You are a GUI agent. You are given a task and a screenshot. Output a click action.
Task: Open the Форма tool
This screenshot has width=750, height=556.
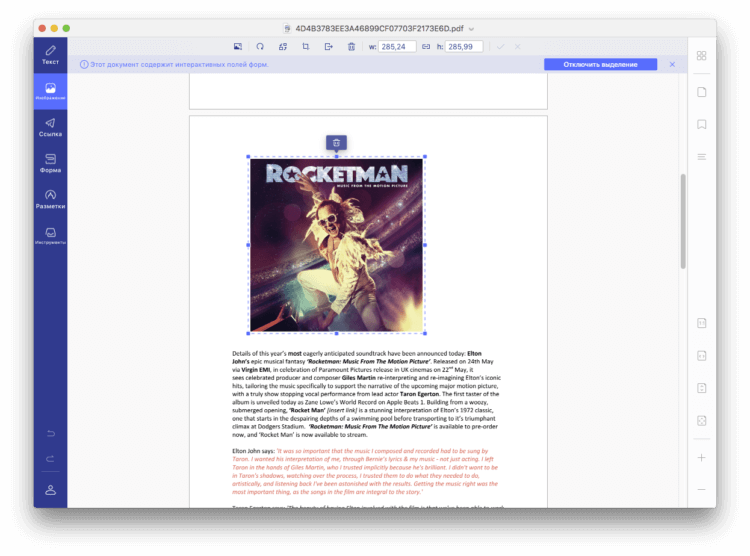tap(50, 163)
